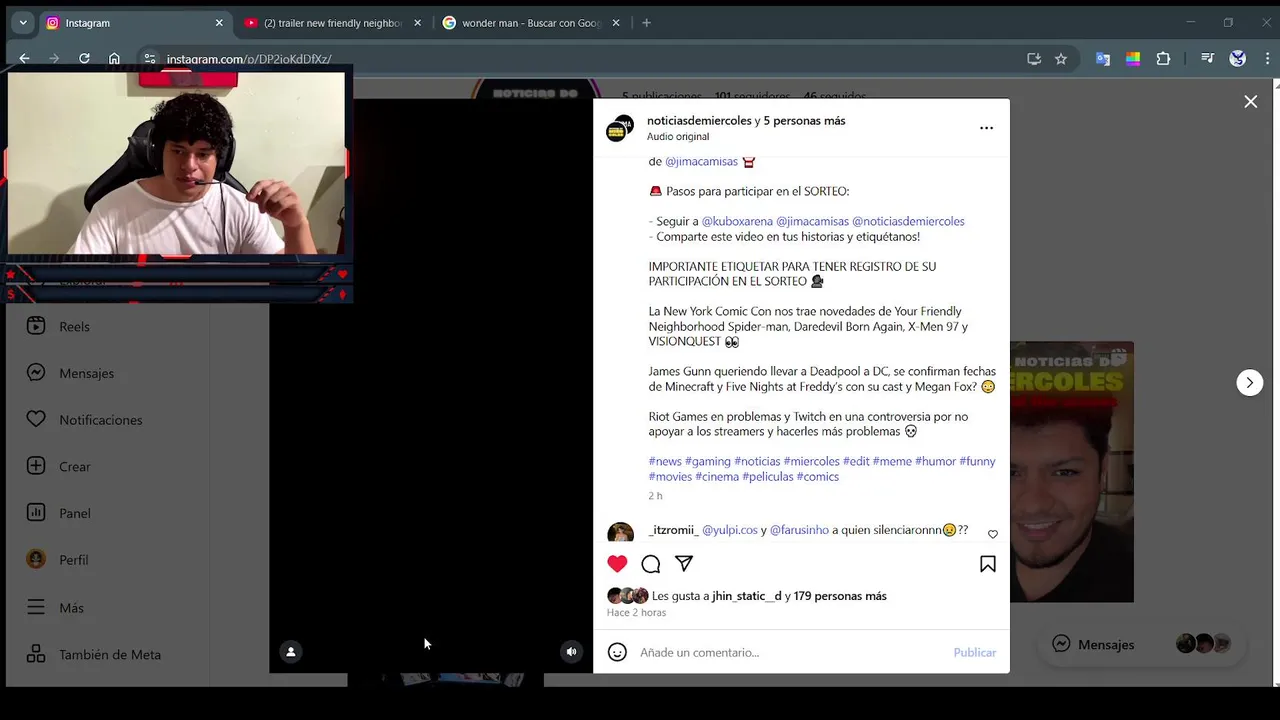
Task: Click the También de Meta icon
Action: [x=36, y=654]
